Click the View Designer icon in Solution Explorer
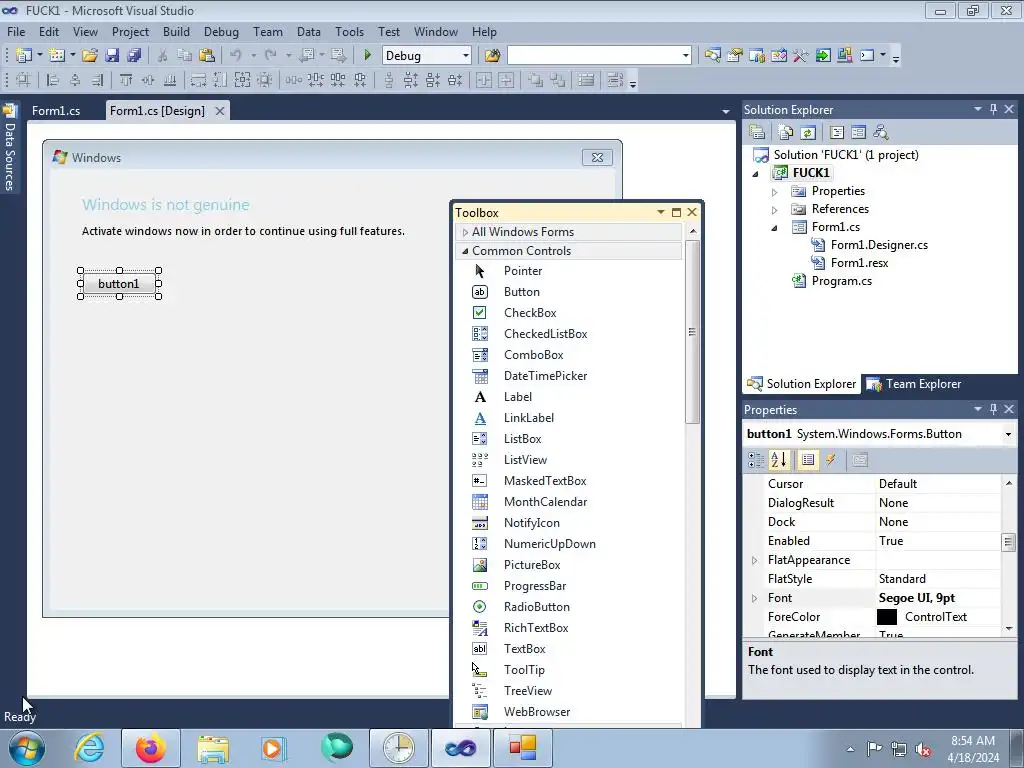This screenshot has height=768, width=1024. [x=858, y=133]
